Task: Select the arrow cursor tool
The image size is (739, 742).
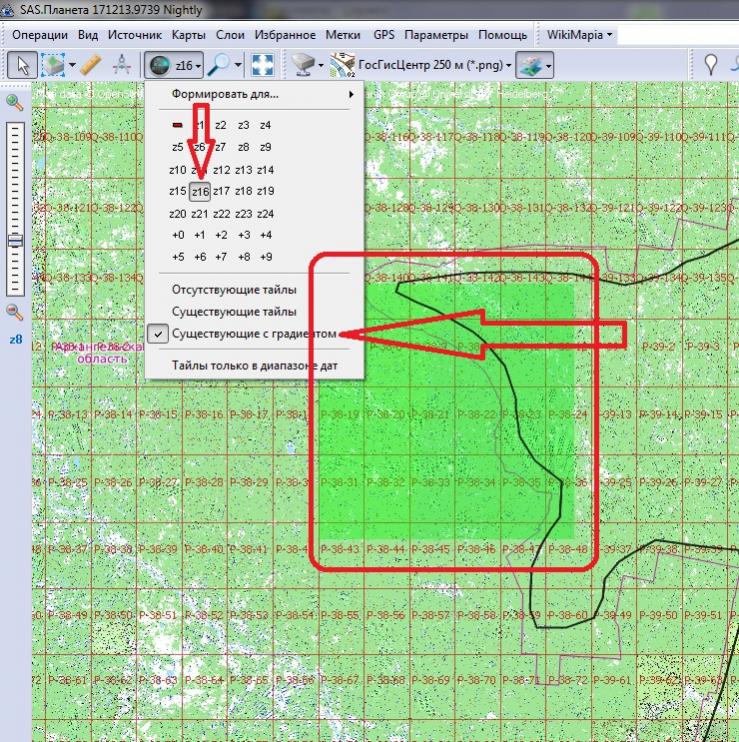Action: pos(21,66)
